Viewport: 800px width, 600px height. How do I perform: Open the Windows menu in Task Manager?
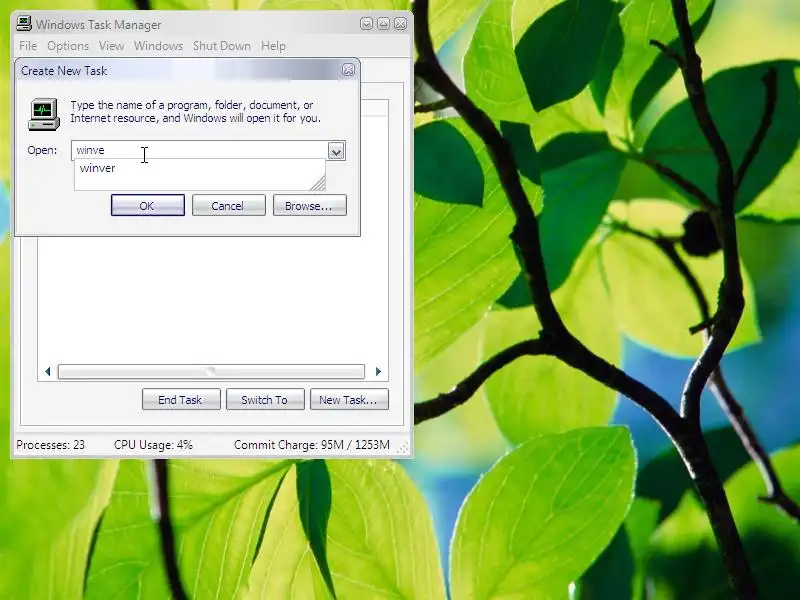point(158,46)
